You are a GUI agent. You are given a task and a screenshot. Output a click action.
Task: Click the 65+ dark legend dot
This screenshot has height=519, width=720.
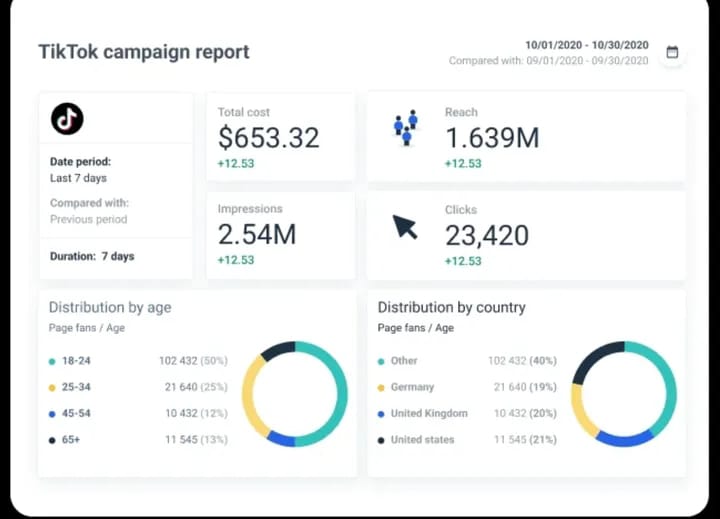pos(52,440)
